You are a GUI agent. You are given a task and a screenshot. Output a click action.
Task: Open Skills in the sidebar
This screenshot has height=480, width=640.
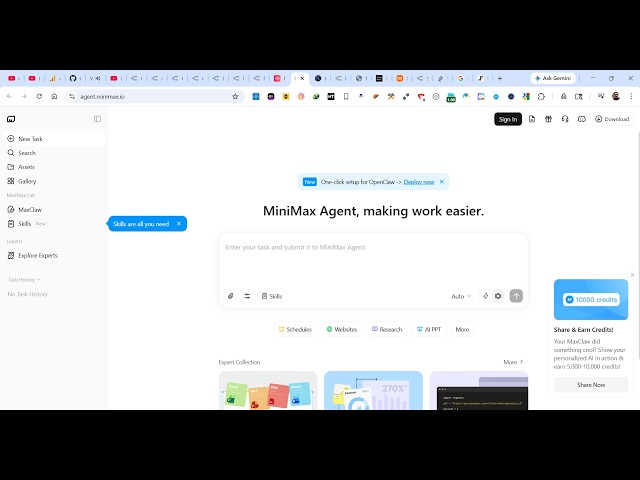pos(55,224)
